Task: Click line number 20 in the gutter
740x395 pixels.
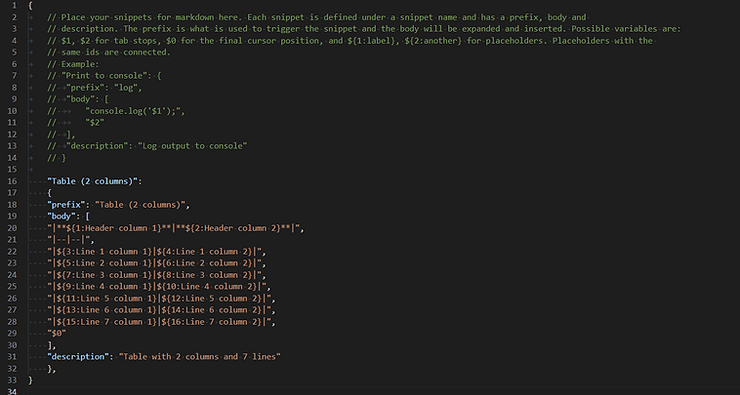Action: (x=12, y=228)
